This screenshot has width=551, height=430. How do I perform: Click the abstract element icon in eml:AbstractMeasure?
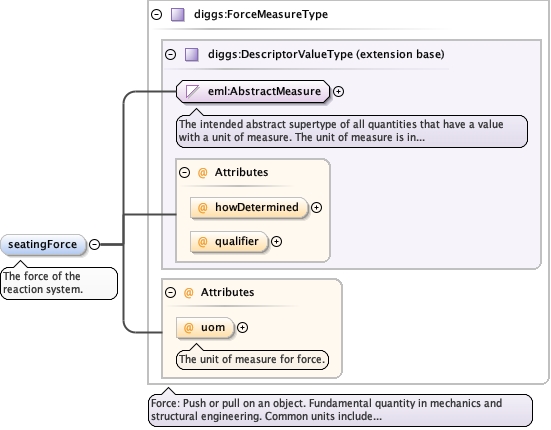tap(192, 91)
